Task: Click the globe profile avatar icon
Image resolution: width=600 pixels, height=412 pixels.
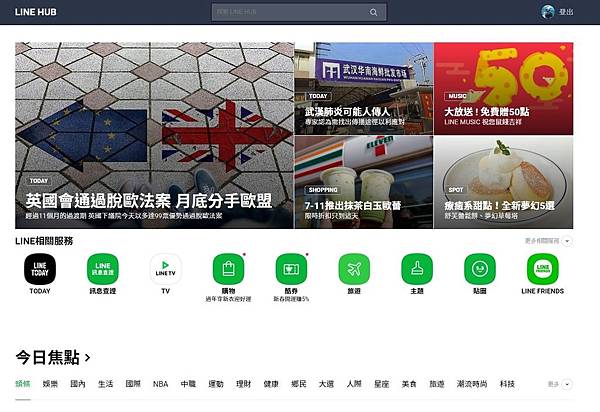Action: [x=548, y=12]
